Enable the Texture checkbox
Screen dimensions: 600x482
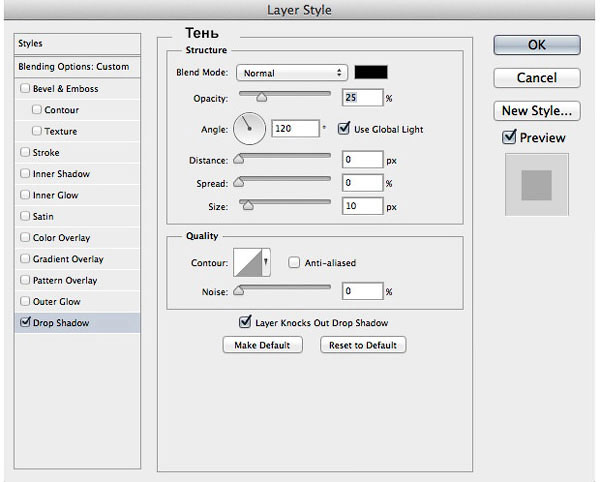point(37,131)
